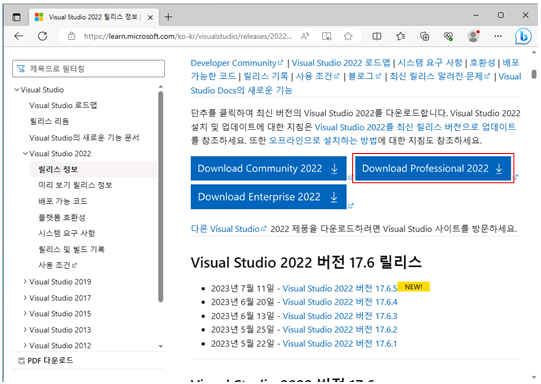Select 릴리스 리듬 in sidebar

(49, 121)
